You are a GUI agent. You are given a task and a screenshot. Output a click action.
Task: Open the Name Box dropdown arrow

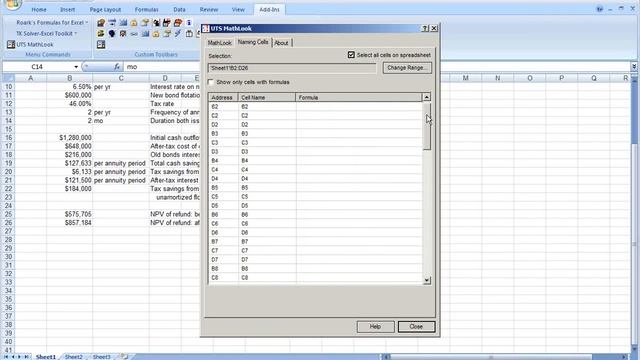[76, 67]
